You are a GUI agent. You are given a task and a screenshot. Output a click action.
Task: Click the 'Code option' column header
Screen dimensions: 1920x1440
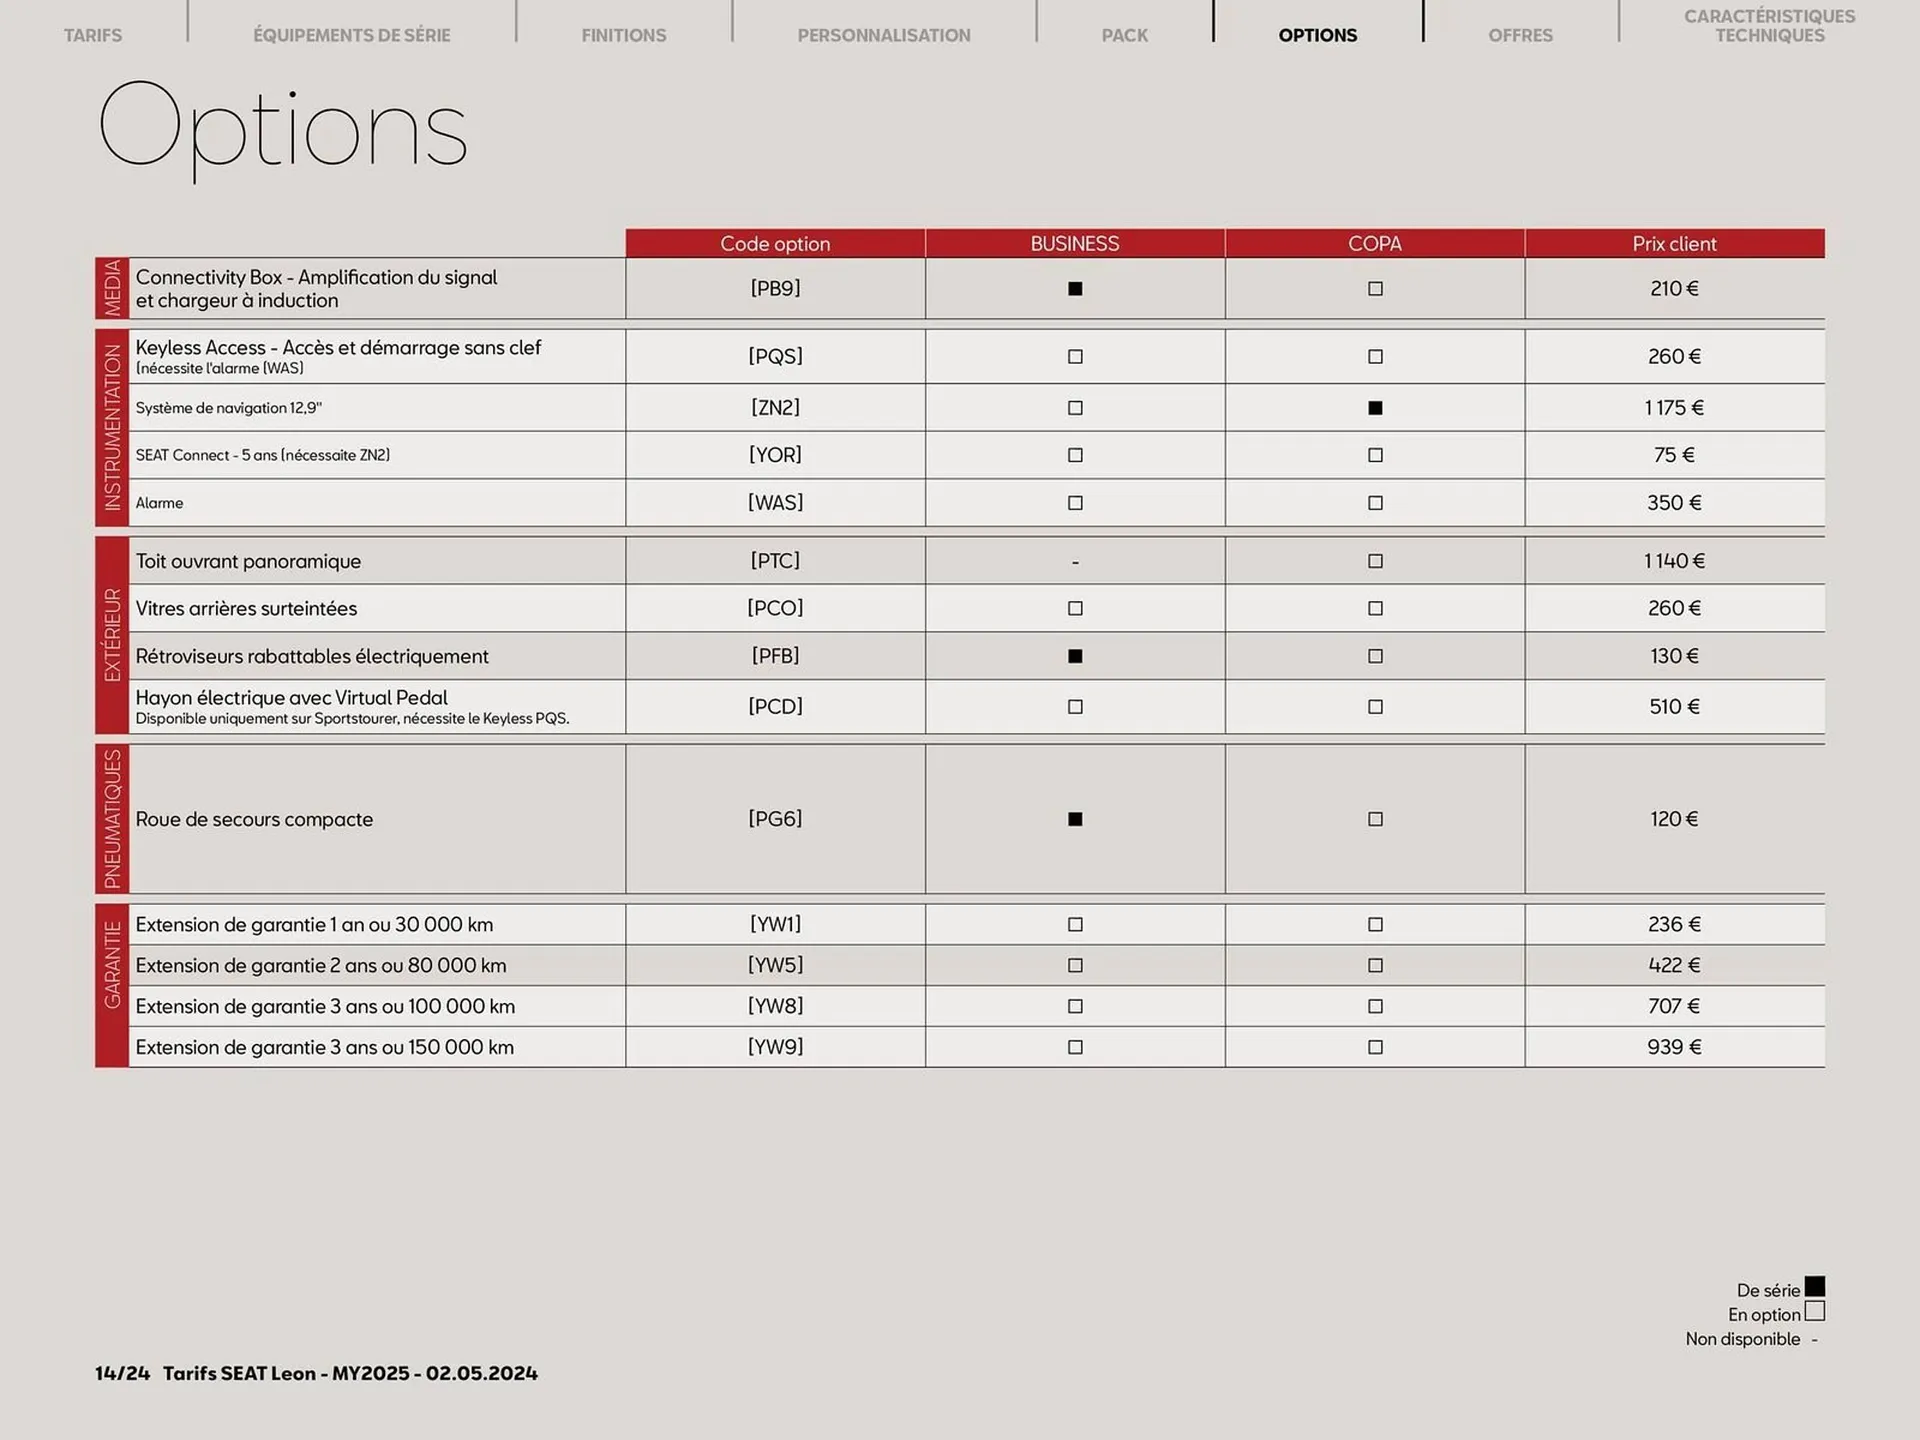pyautogui.click(x=775, y=244)
